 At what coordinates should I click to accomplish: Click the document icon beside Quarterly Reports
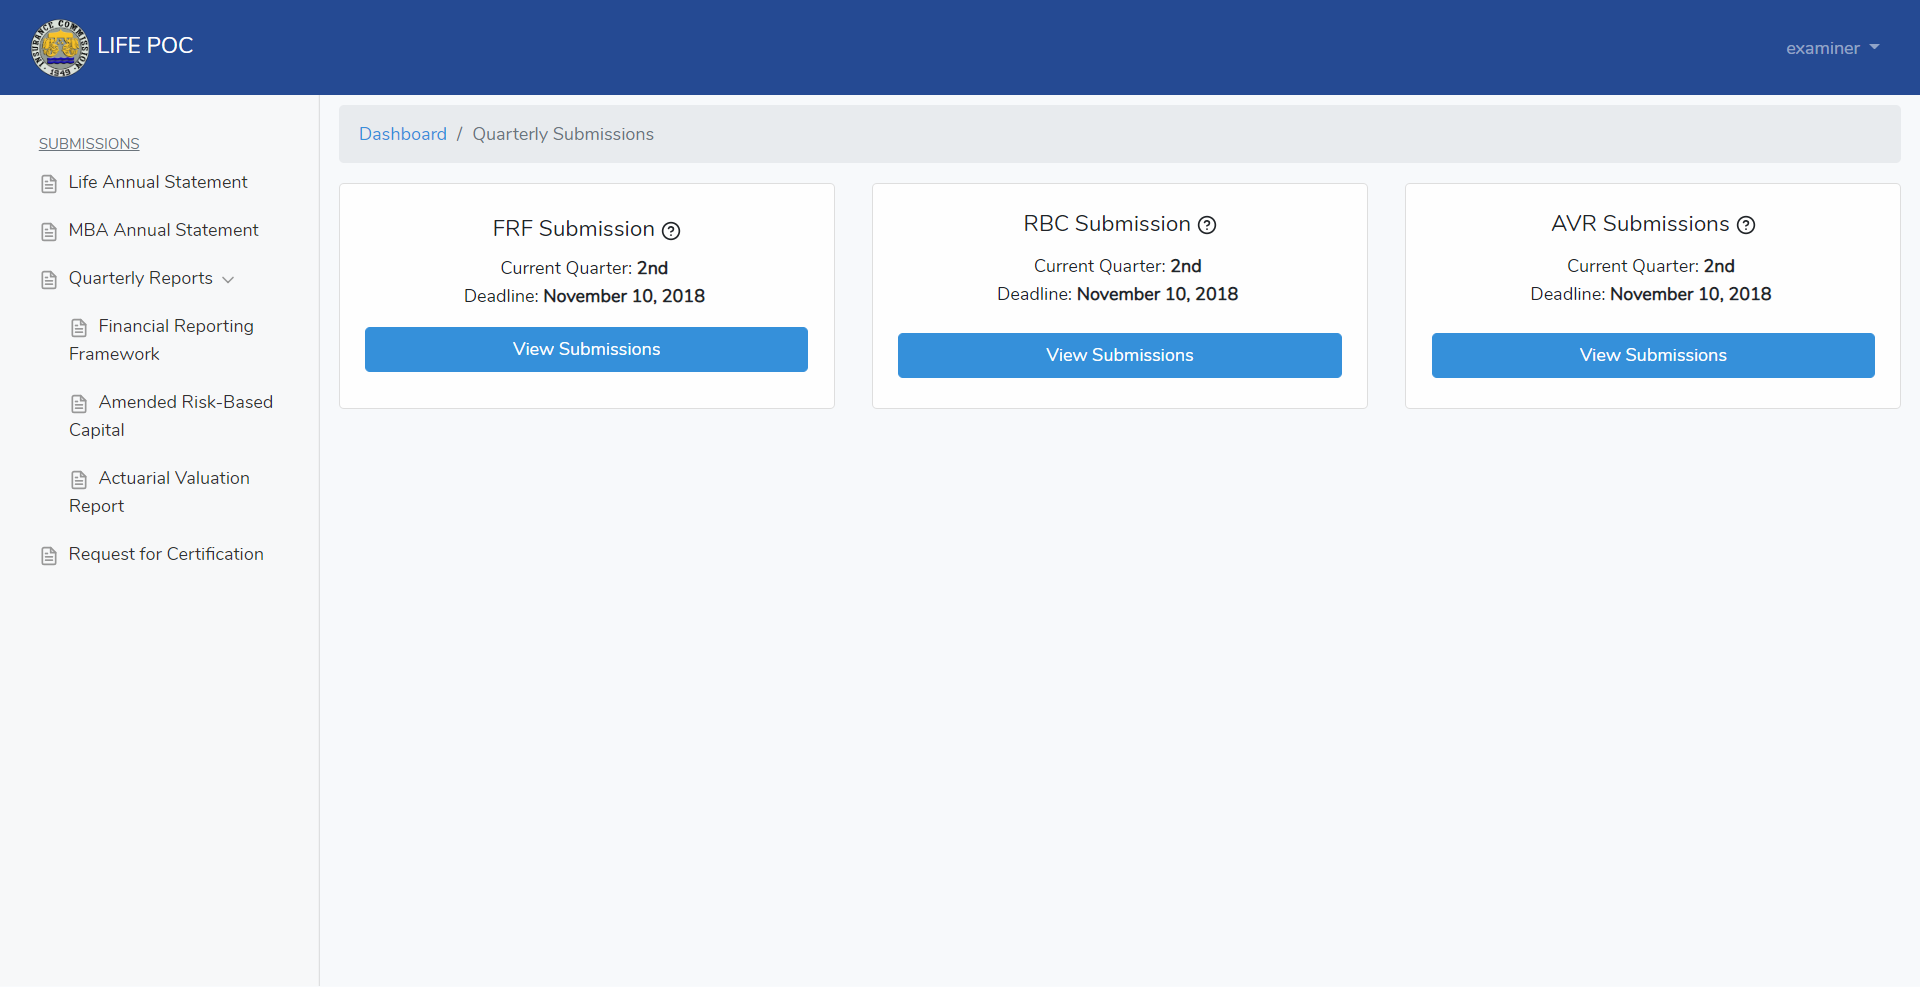pos(49,280)
